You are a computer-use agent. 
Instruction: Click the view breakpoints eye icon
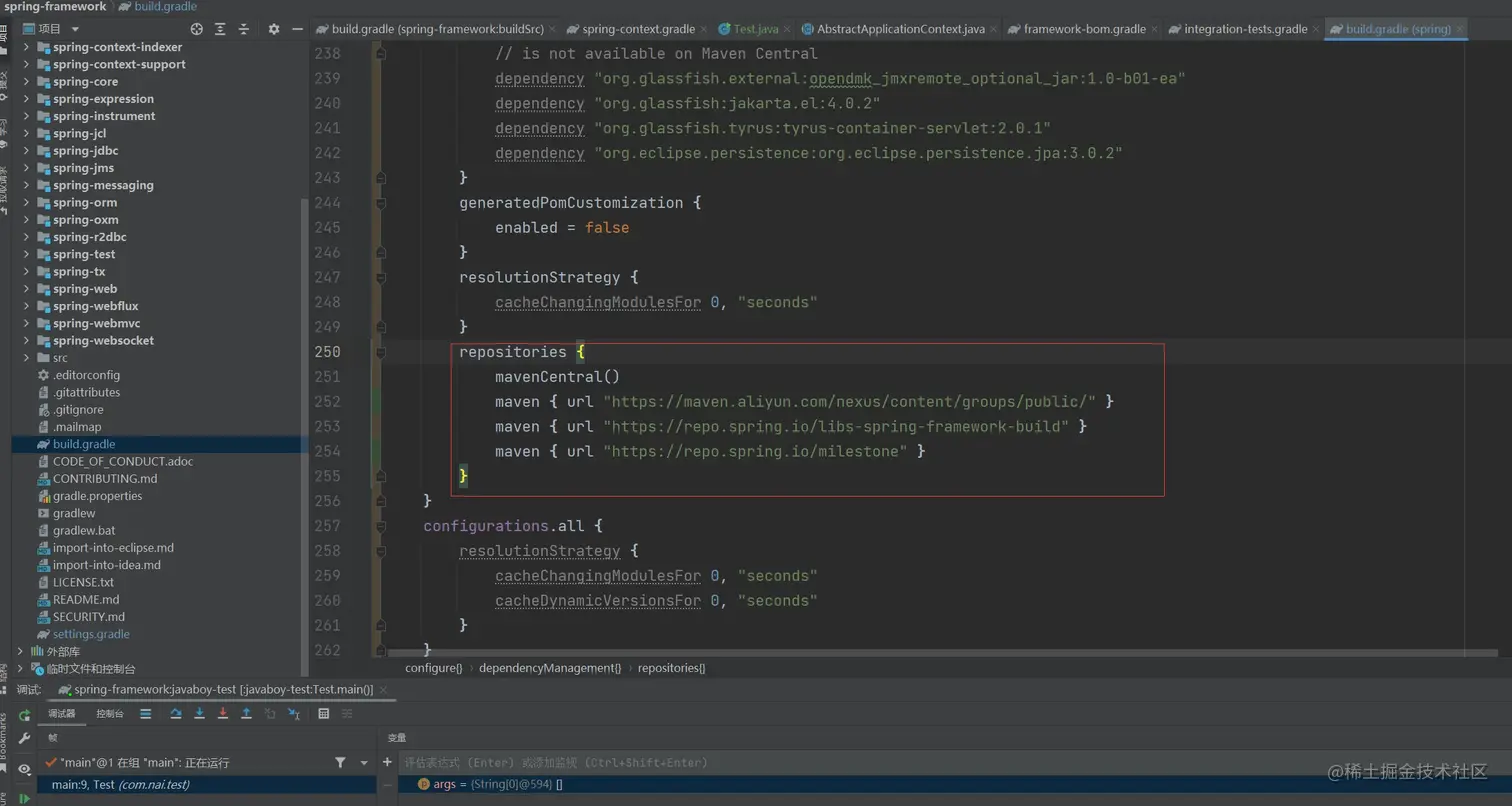24,769
